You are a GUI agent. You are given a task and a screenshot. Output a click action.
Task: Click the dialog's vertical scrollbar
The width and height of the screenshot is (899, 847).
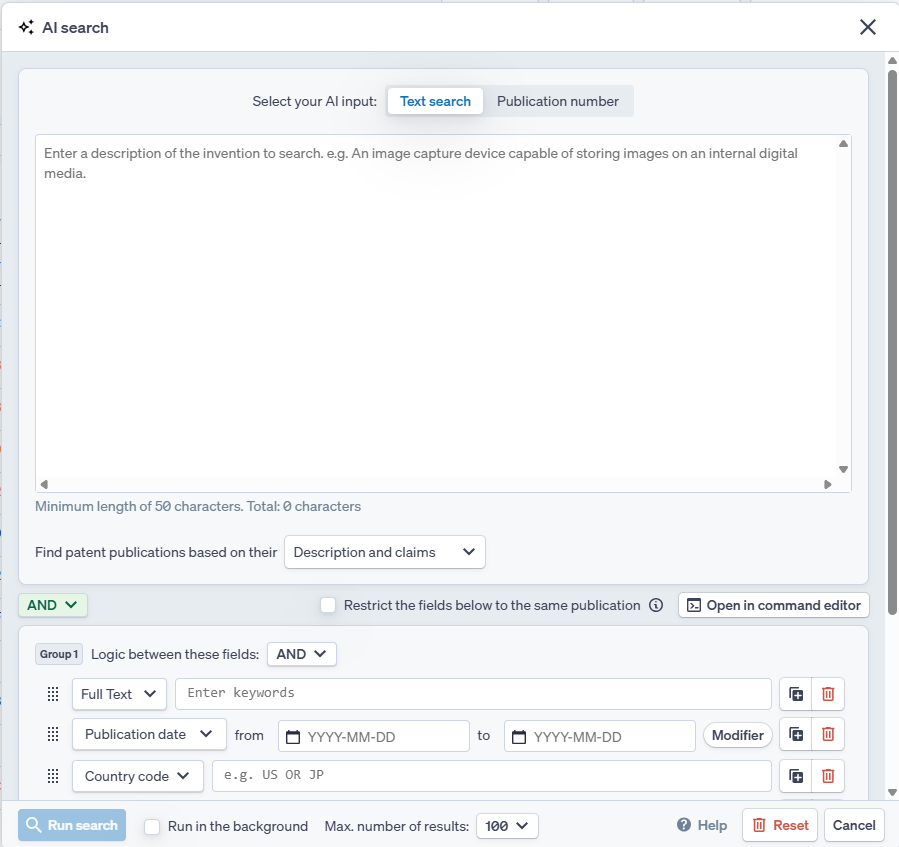pos(891,300)
